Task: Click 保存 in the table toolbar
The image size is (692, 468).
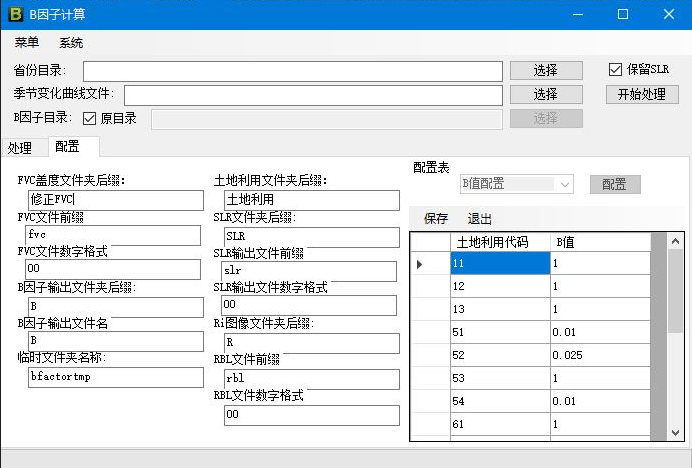Action: [436, 219]
